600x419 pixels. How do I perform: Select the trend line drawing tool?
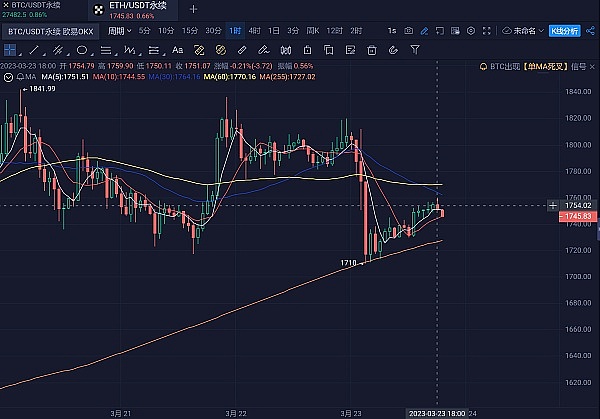pyautogui.click(x=34, y=50)
